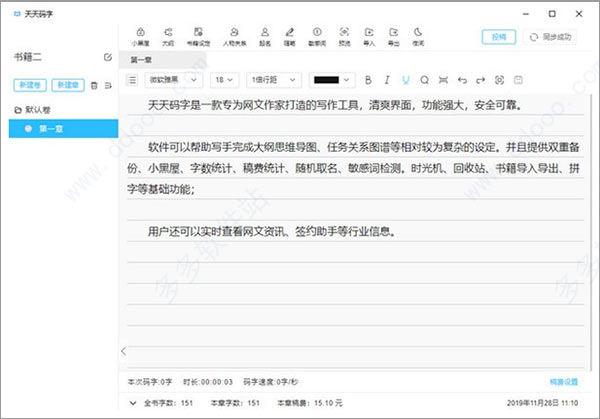Open 书籍设定 book settings
This screenshot has width=600, height=419.
[198, 37]
